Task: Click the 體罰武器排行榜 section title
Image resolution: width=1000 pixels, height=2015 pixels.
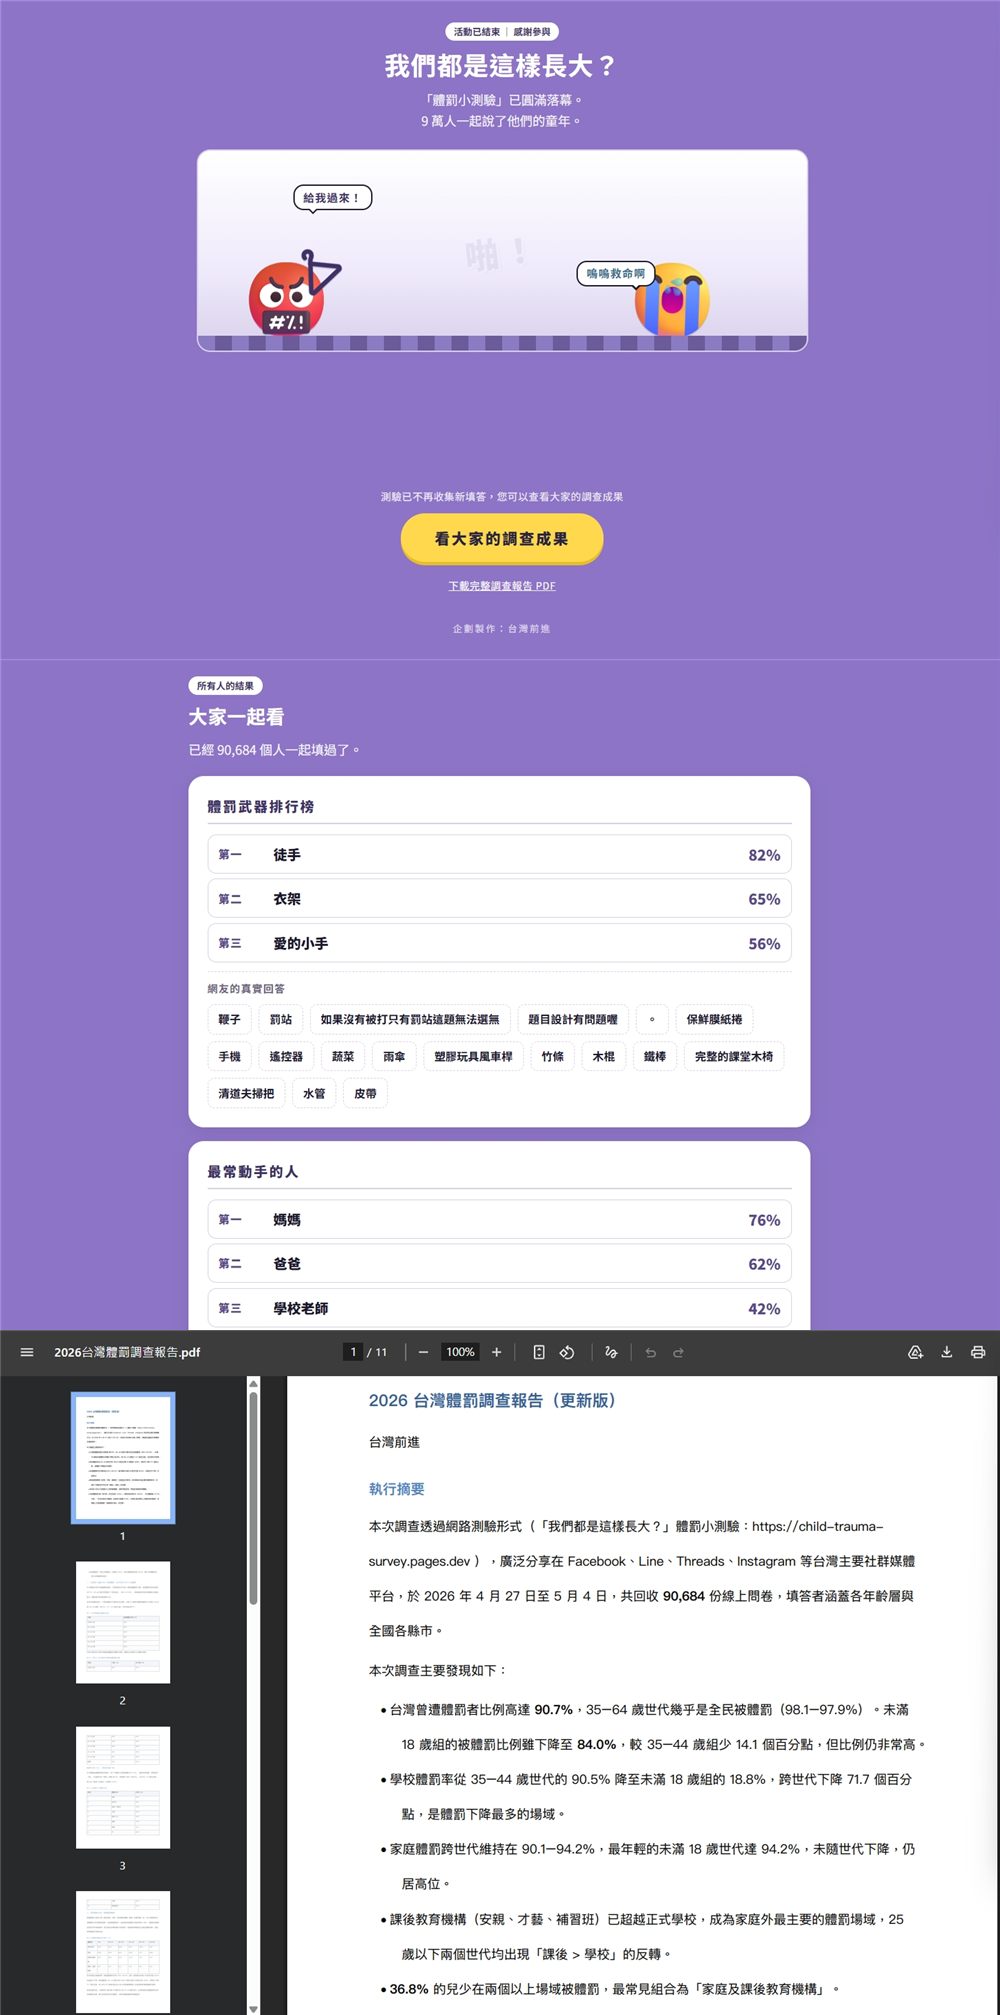Action: coord(261,806)
